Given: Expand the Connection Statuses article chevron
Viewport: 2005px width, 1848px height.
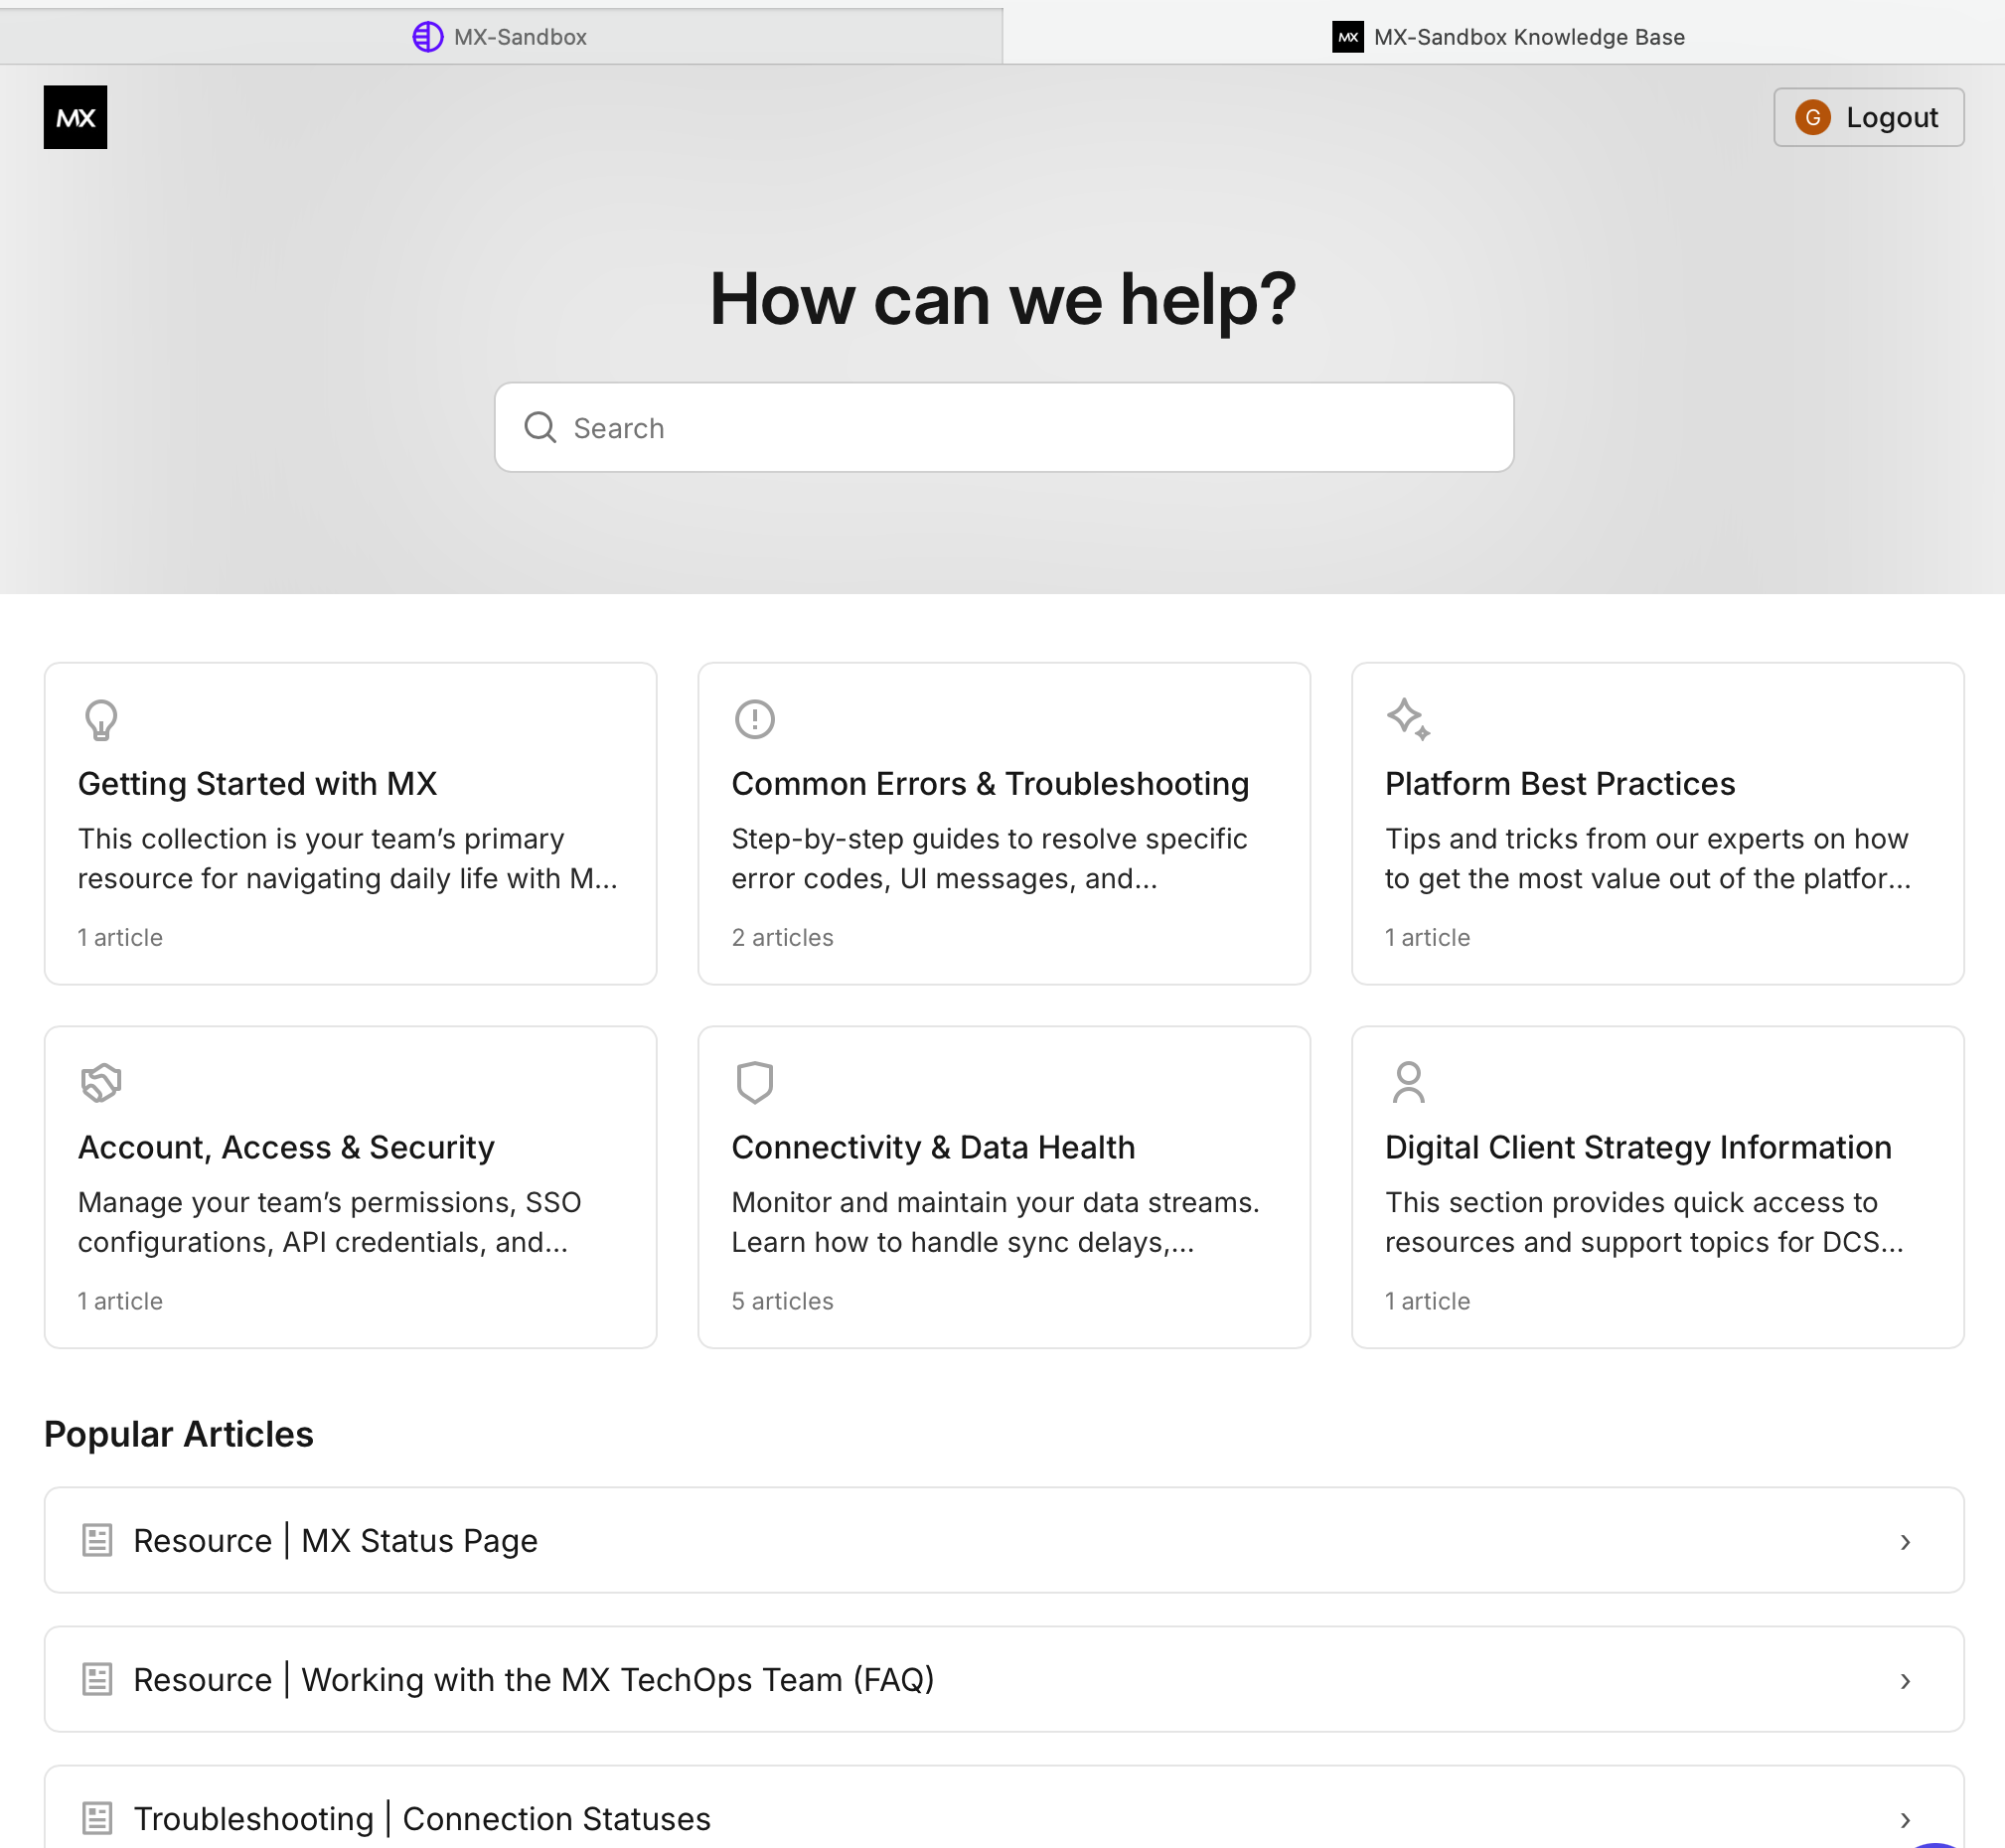Looking at the screenshot, I should (1905, 1820).
